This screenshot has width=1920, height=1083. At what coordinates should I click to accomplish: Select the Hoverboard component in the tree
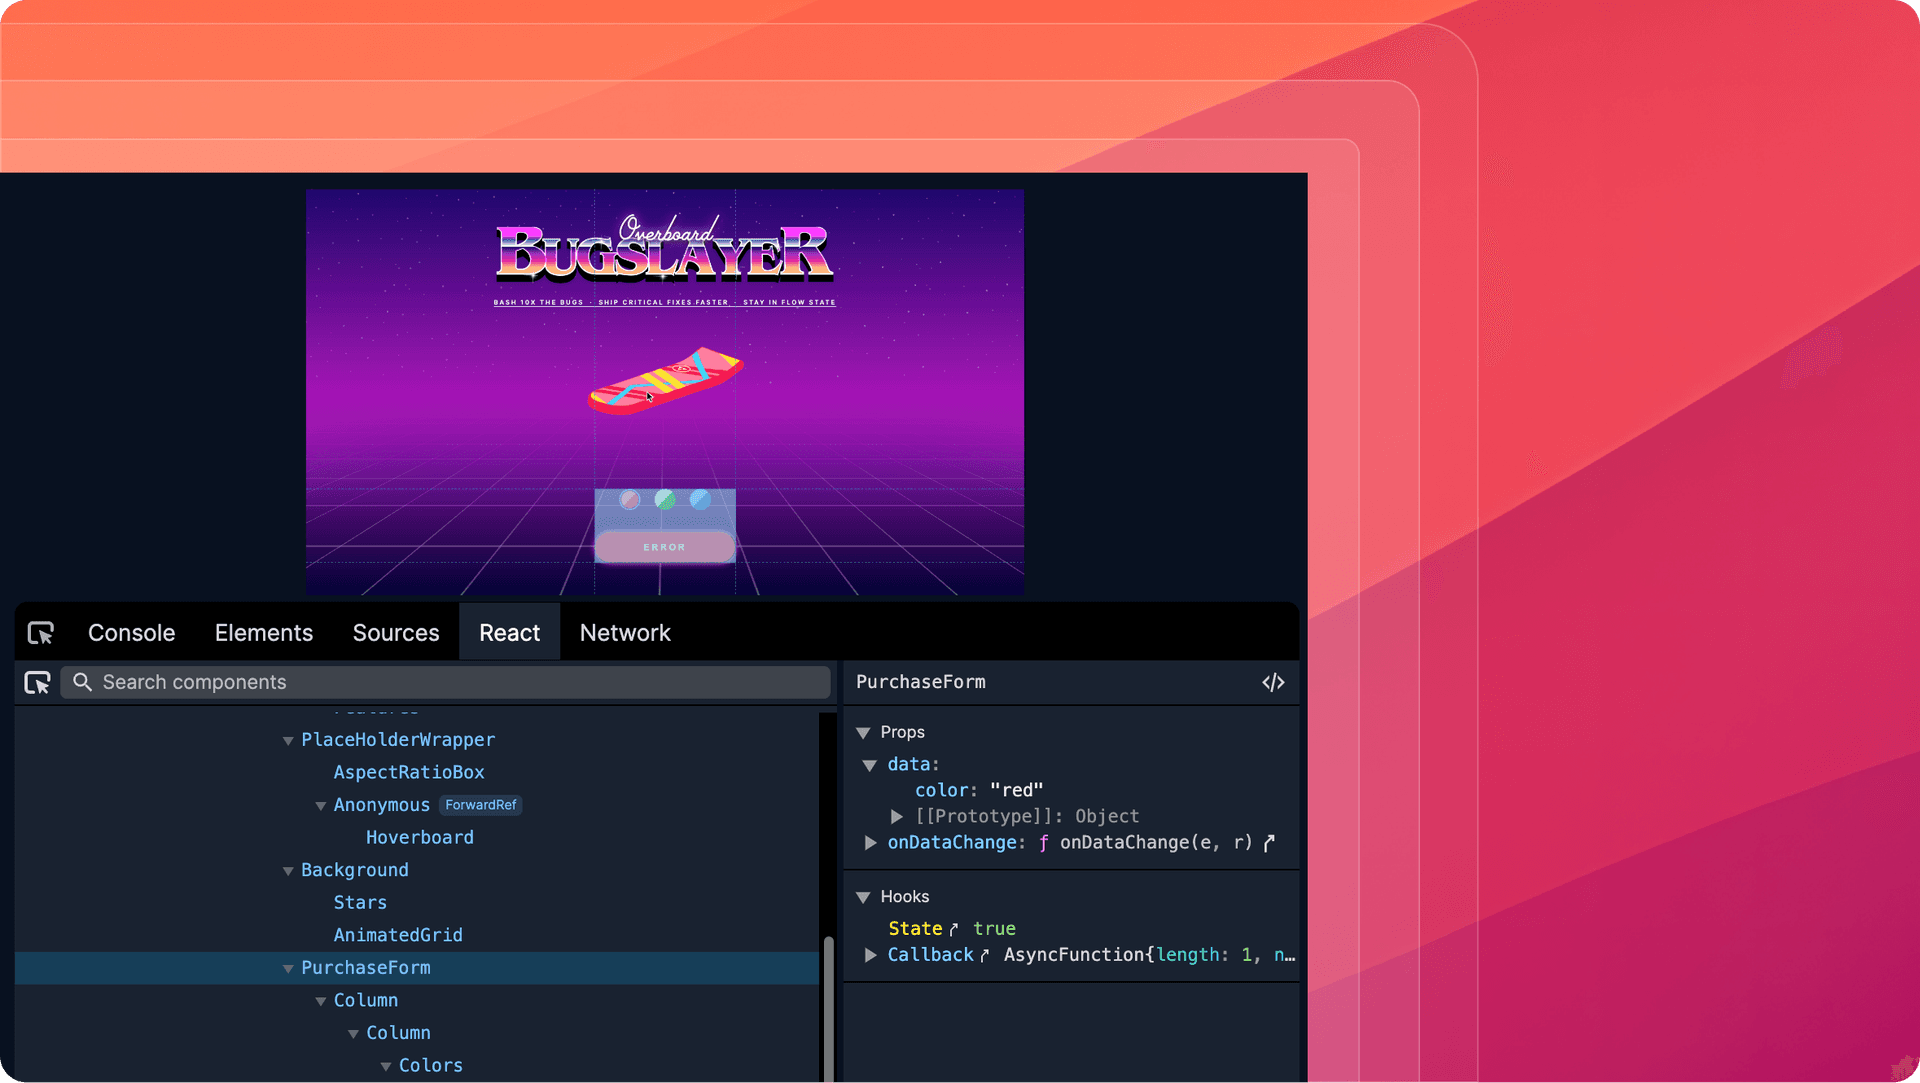click(420, 837)
